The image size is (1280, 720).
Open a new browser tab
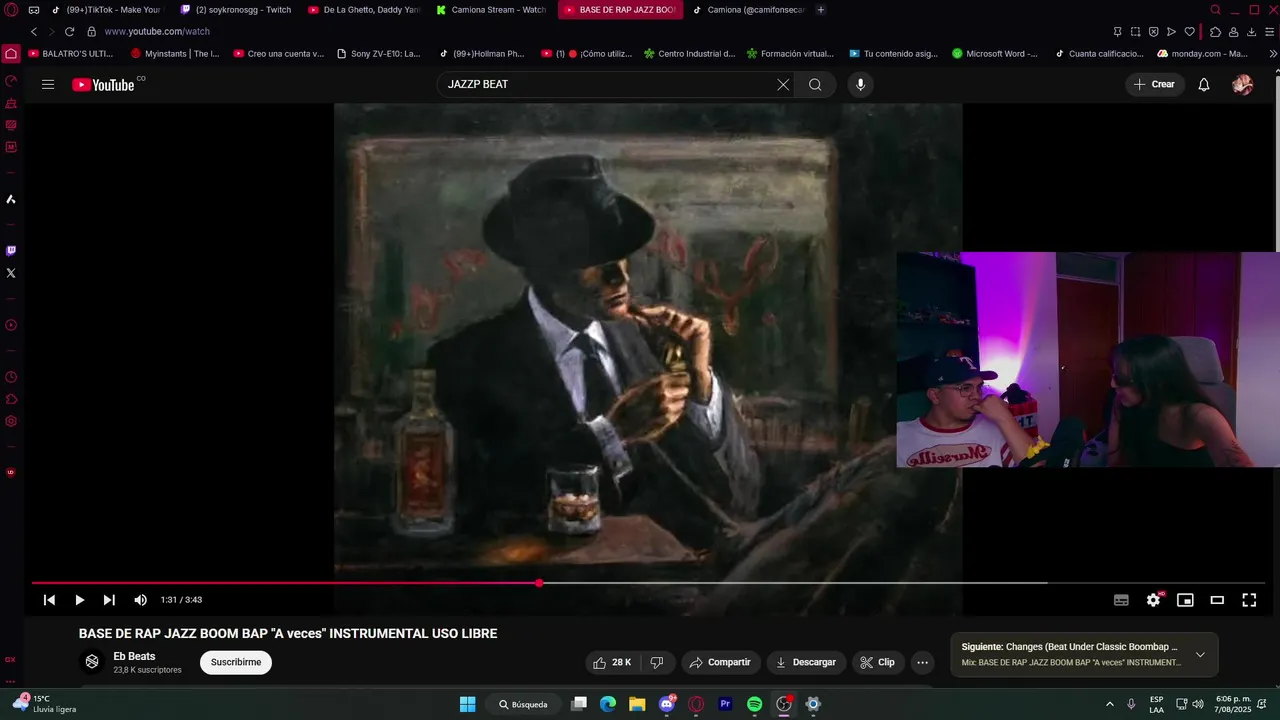tap(821, 10)
